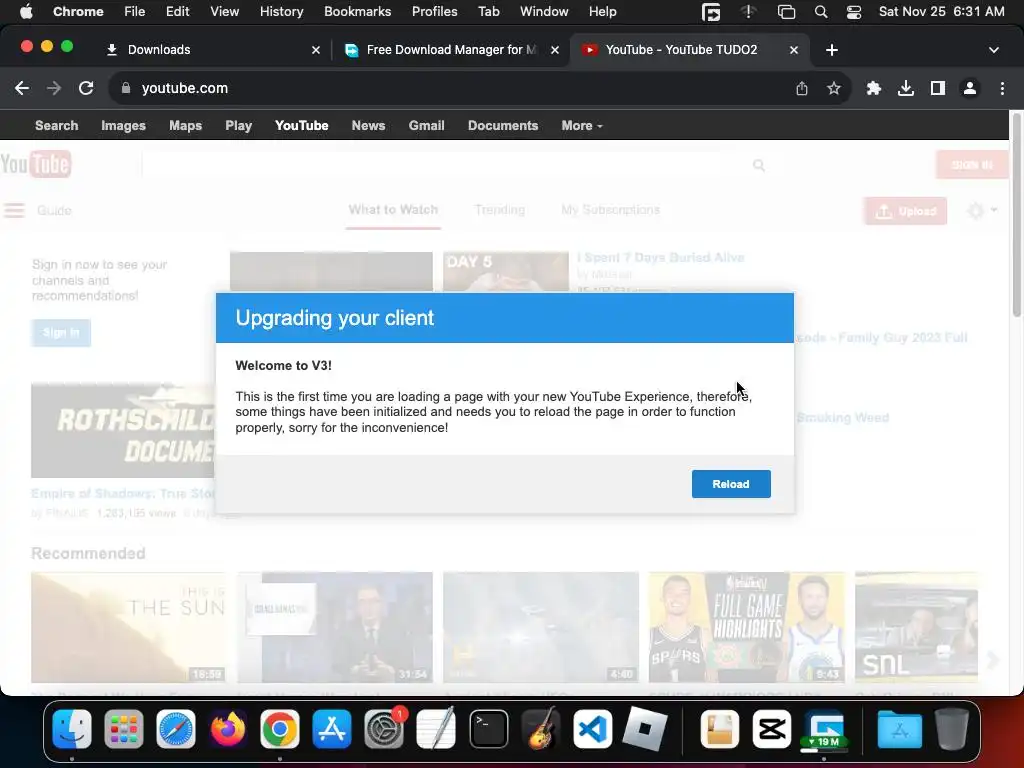Click the browser forward arrow
This screenshot has height=768, width=1024.
click(54, 88)
